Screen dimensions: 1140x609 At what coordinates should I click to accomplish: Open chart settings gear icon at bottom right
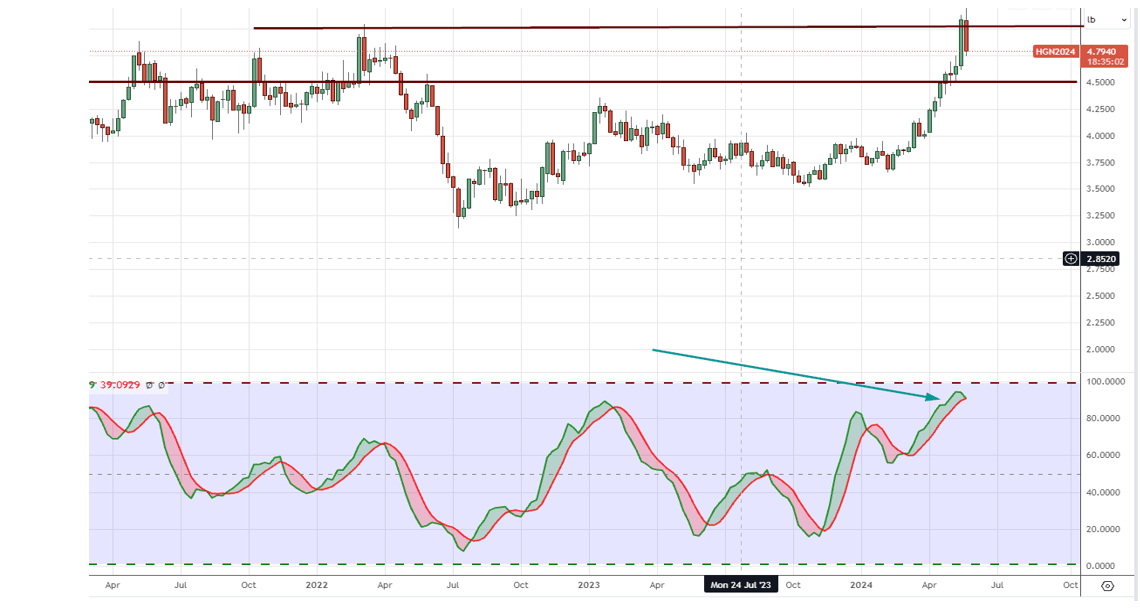coord(1107,586)
